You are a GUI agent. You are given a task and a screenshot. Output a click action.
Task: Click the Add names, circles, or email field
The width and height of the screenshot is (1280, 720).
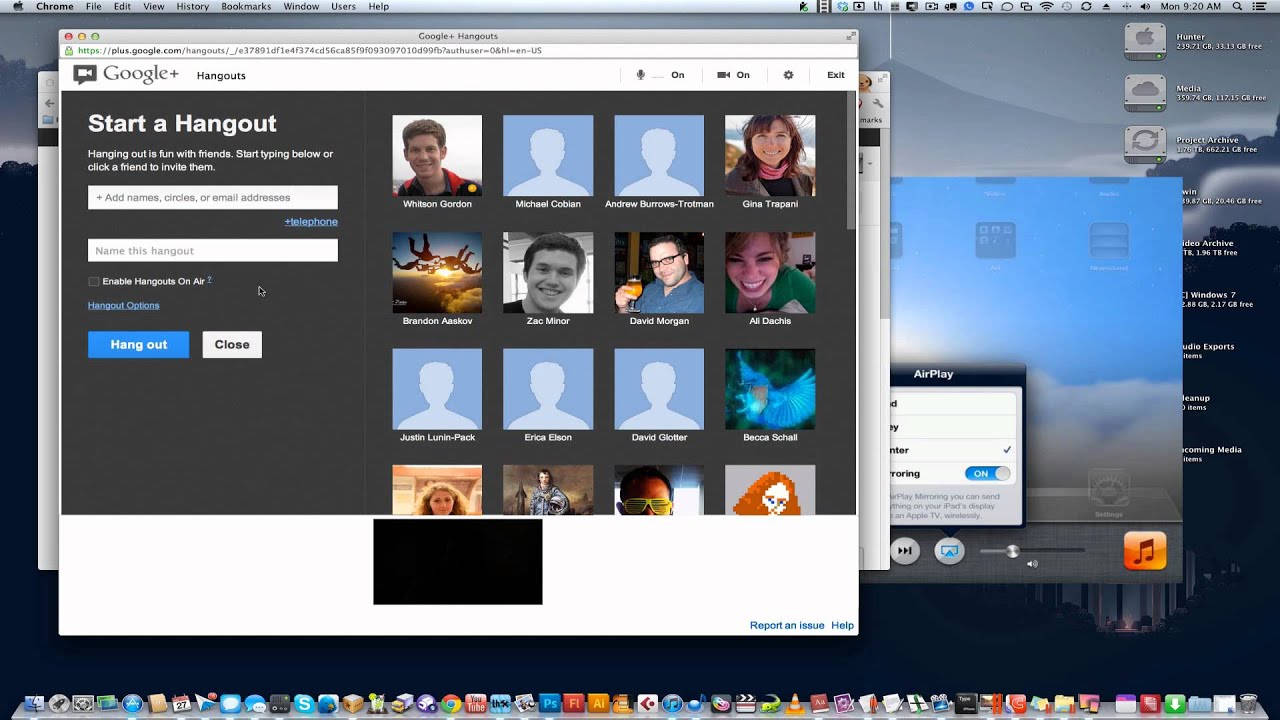point(213,197)
